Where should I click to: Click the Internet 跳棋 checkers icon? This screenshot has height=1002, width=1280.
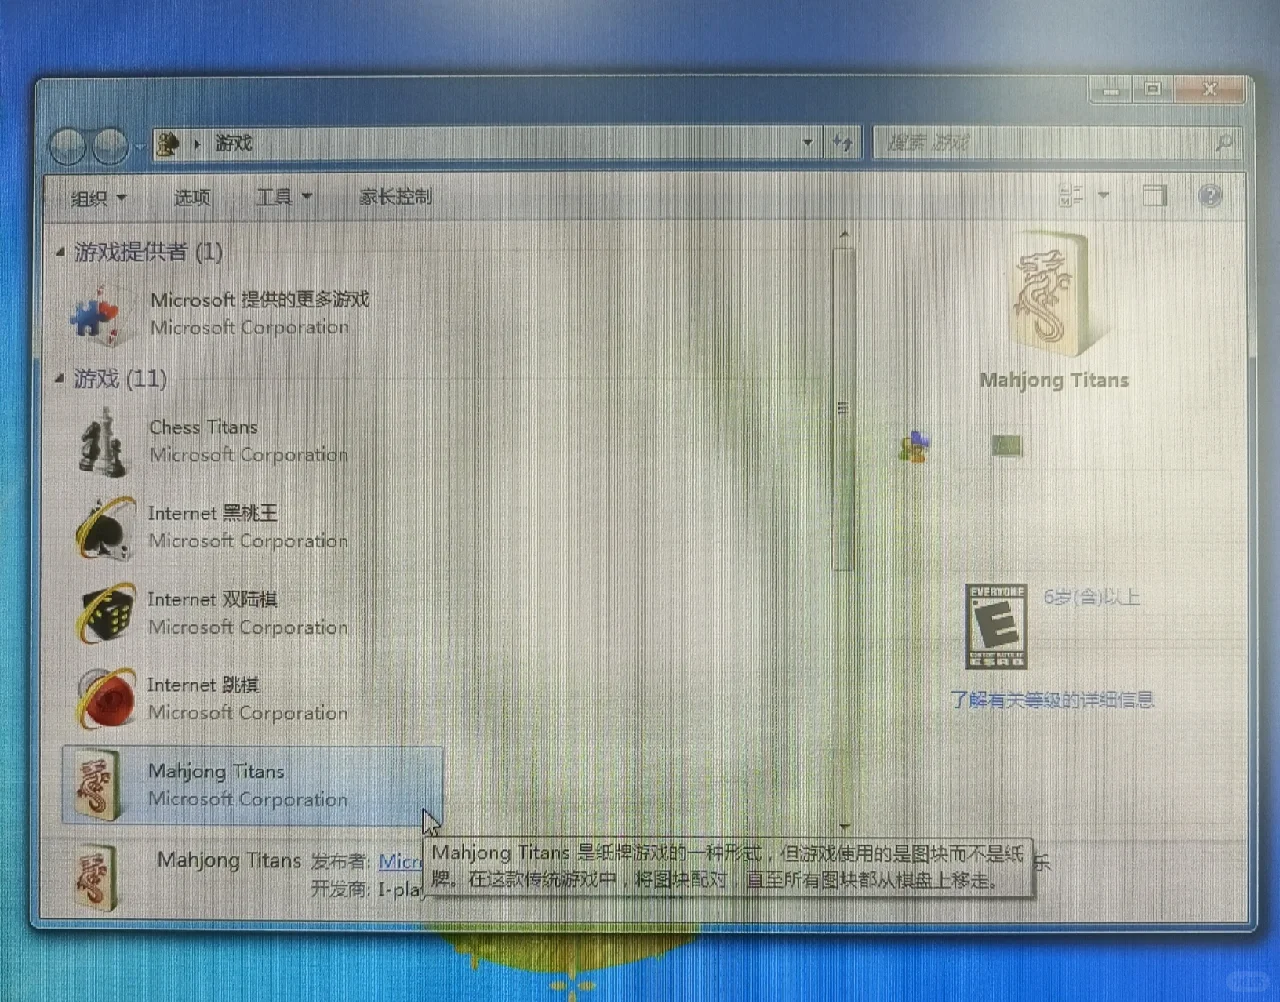(x=104, y=699)
